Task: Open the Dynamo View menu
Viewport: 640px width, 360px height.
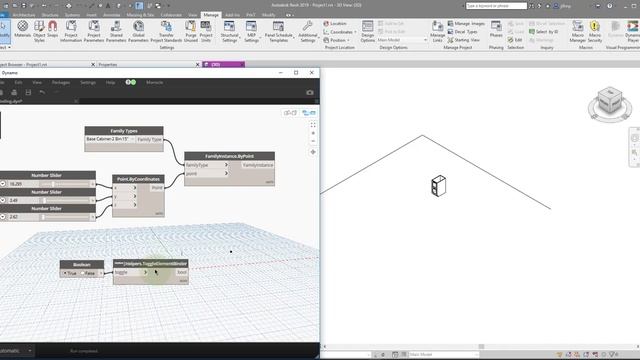Action: (37, 82)
